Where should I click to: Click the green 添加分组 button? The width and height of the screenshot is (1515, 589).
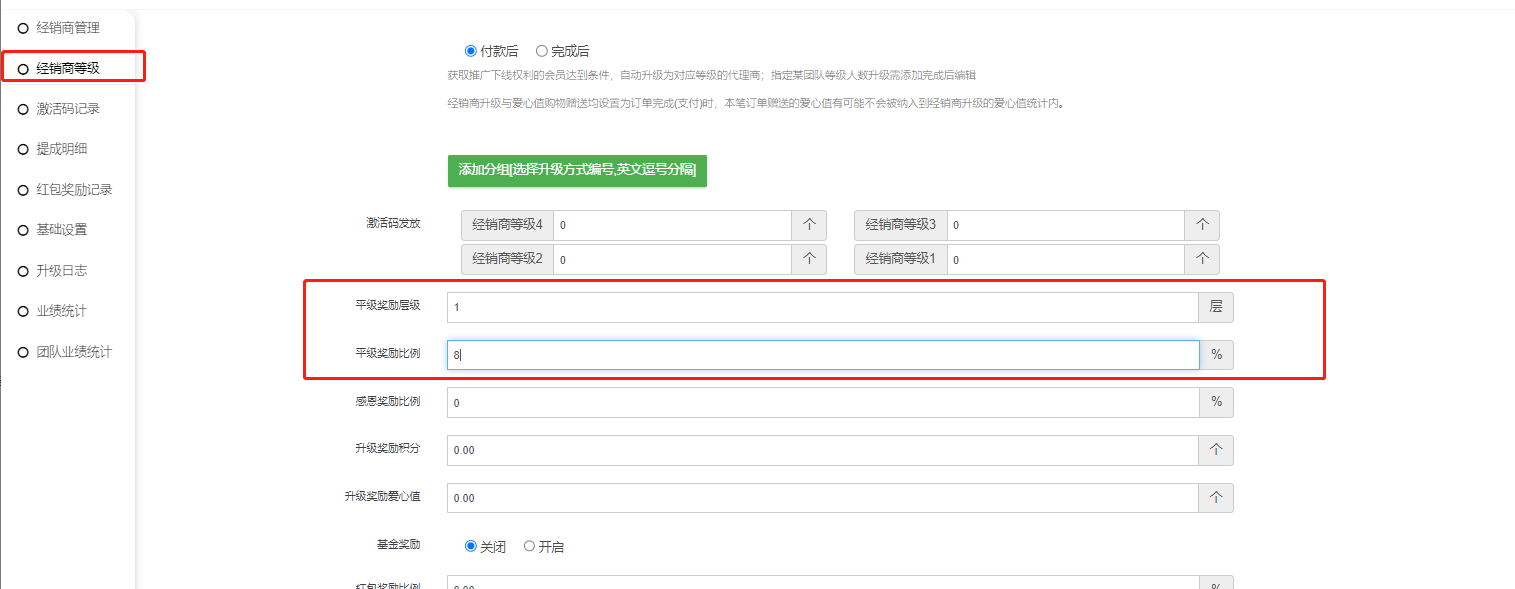[x=577, y=170]
